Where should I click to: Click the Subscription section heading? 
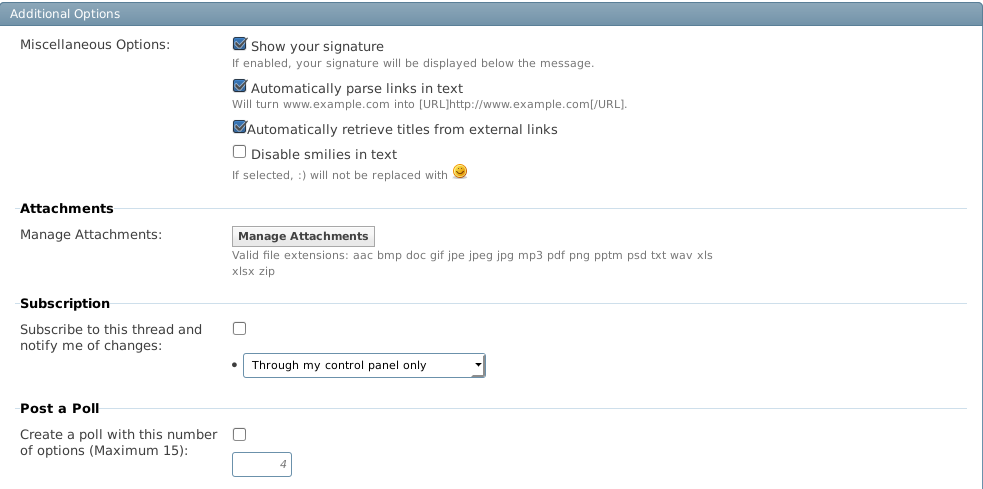[65, 303]
